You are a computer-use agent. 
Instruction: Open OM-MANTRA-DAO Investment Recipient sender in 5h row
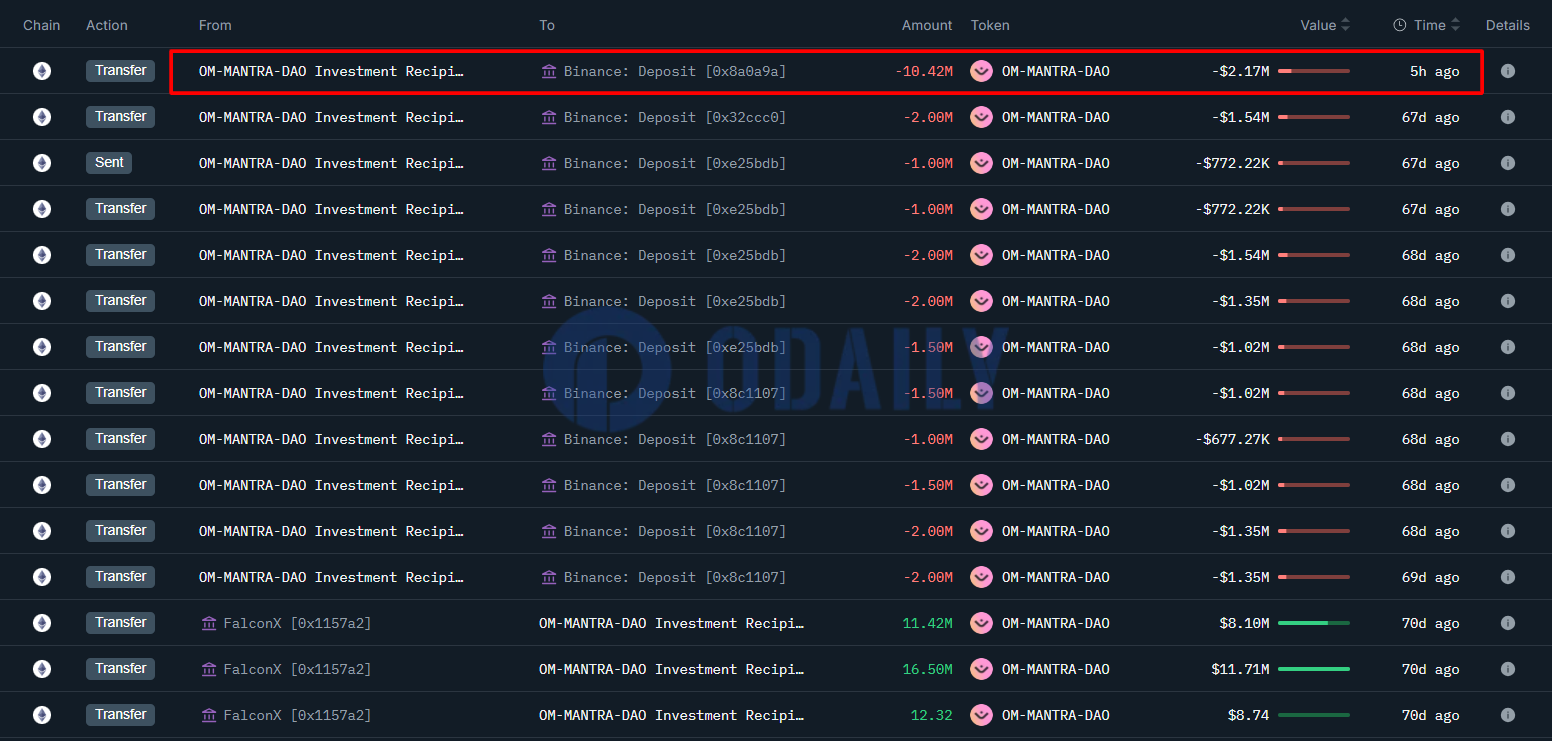point(331,71)
